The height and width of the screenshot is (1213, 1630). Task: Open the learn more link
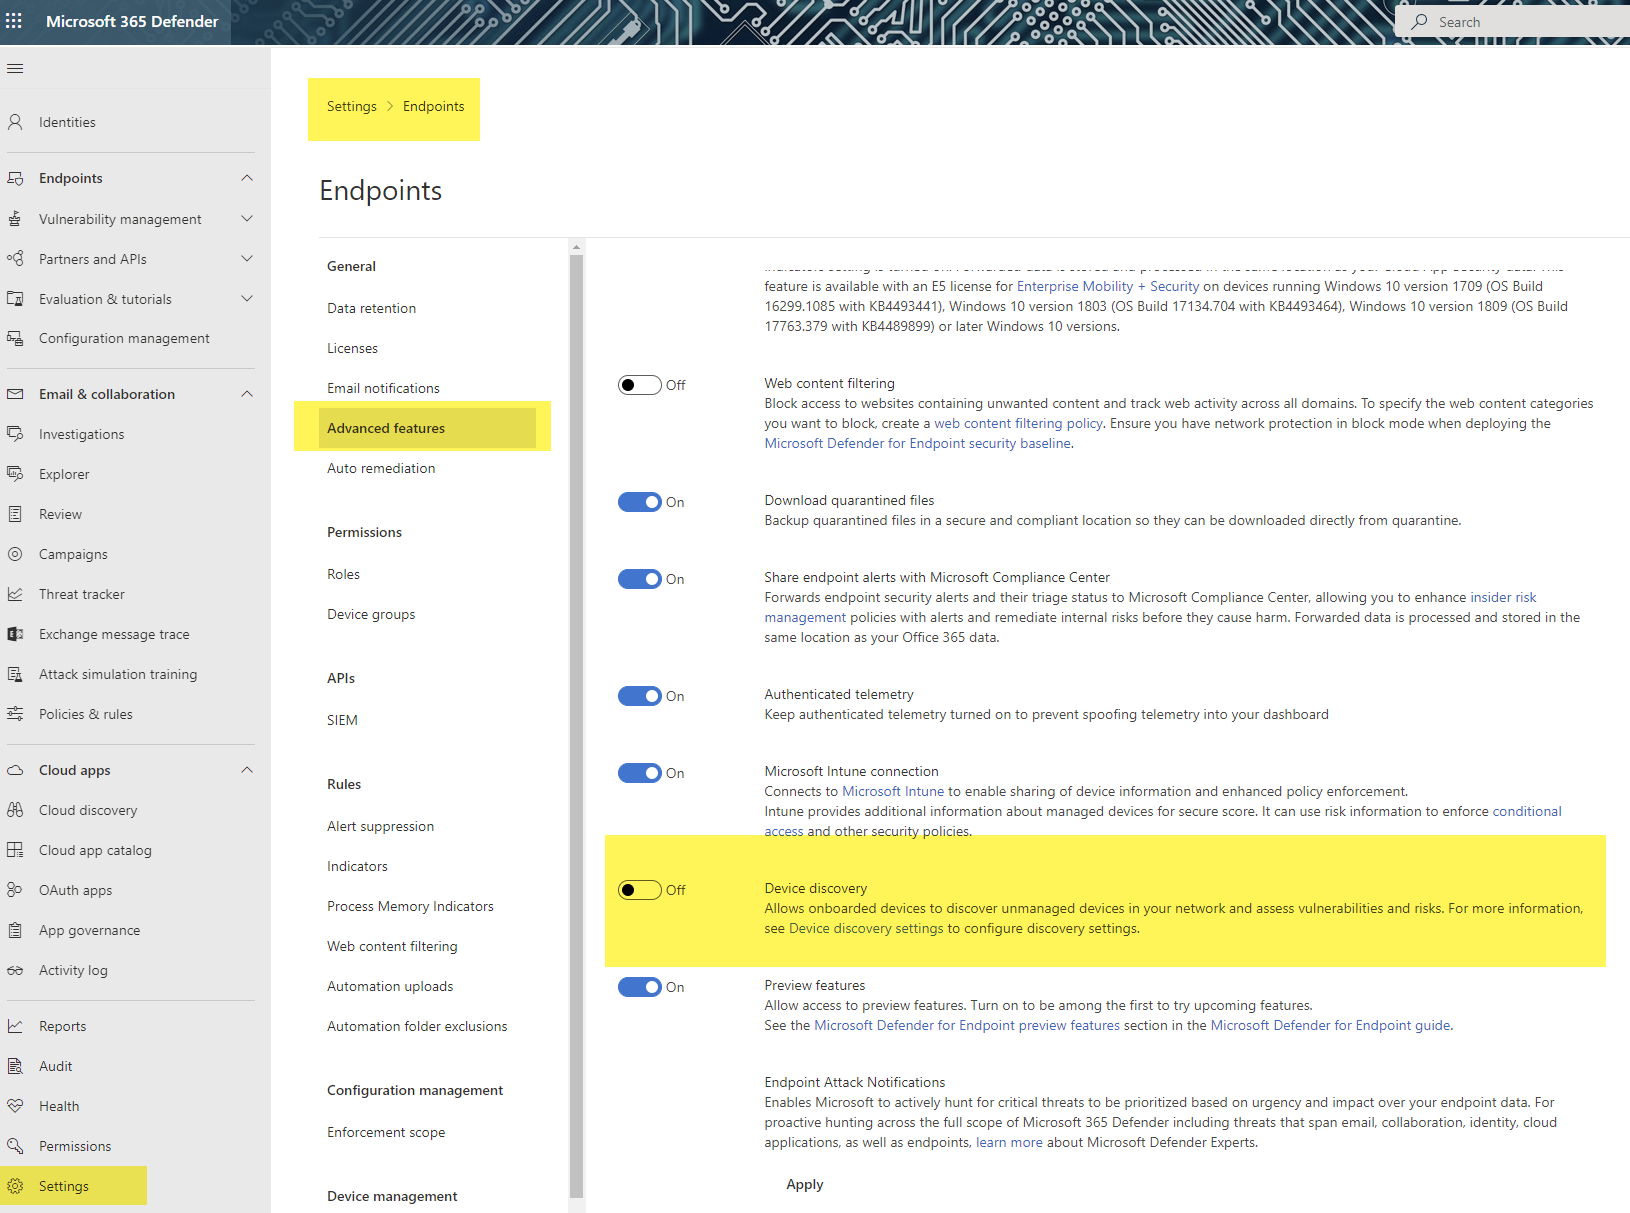(1009, 1142)
